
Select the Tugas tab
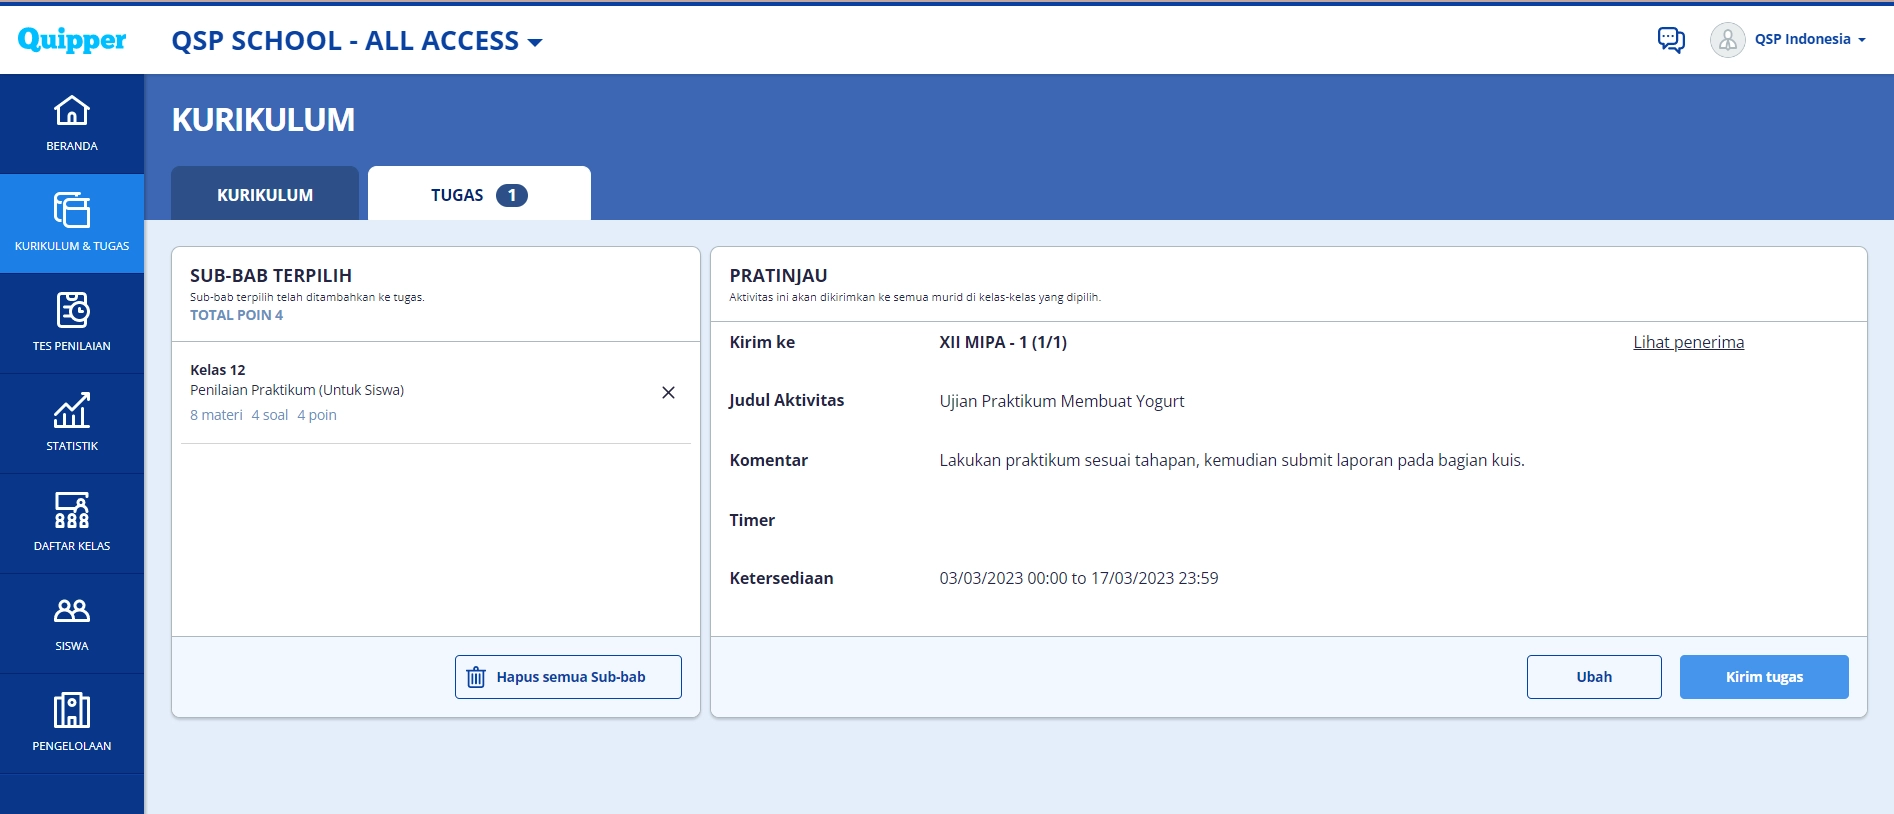(x=458, y=195)
